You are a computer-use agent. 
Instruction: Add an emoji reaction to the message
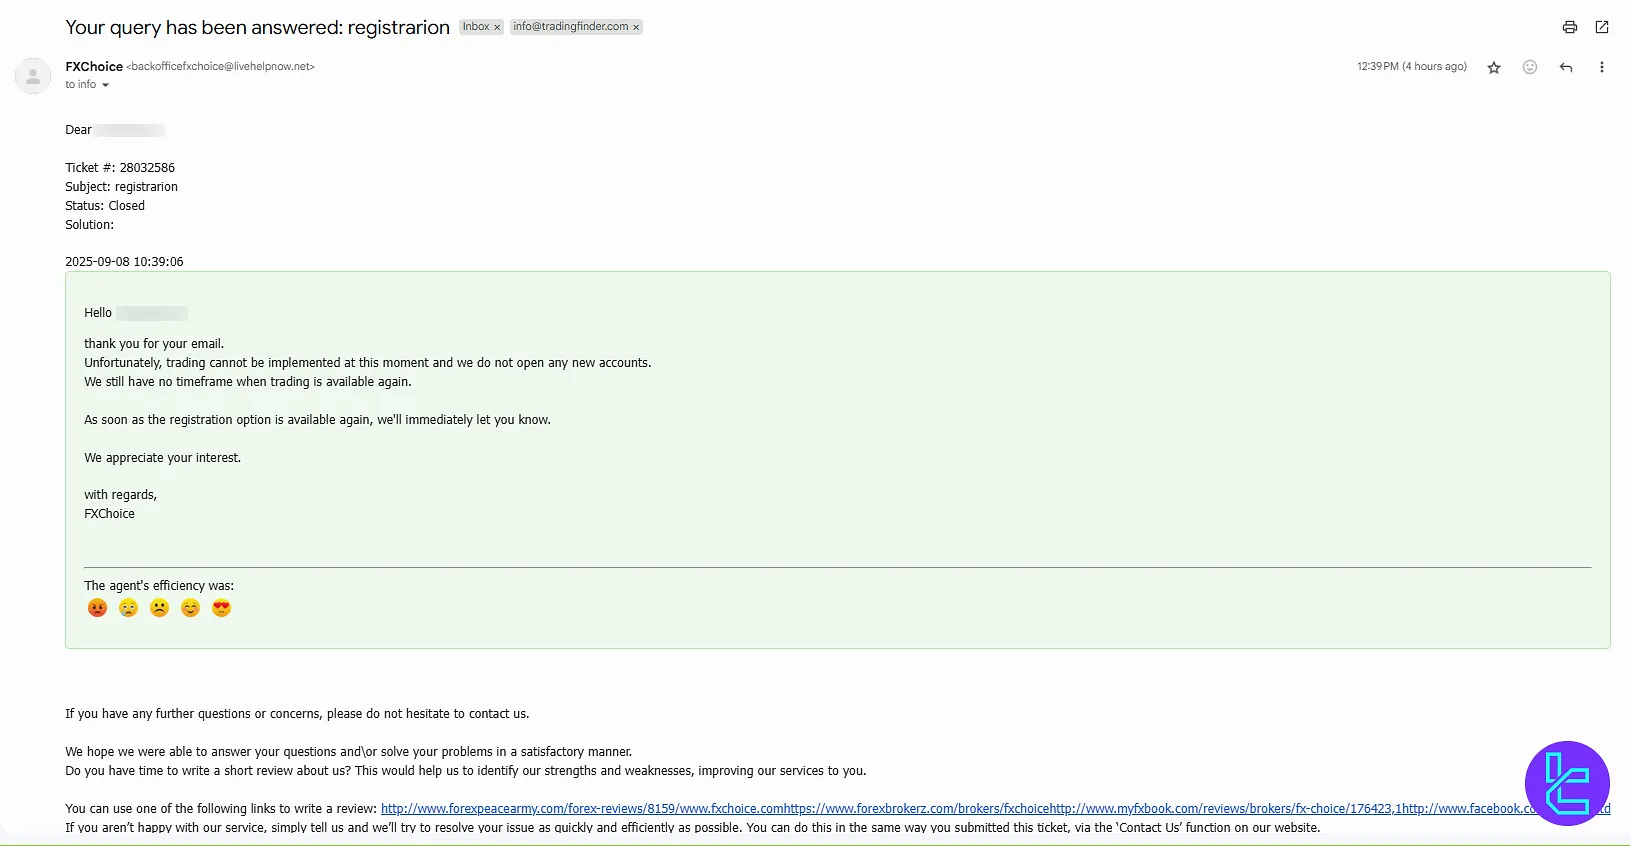1529,67
